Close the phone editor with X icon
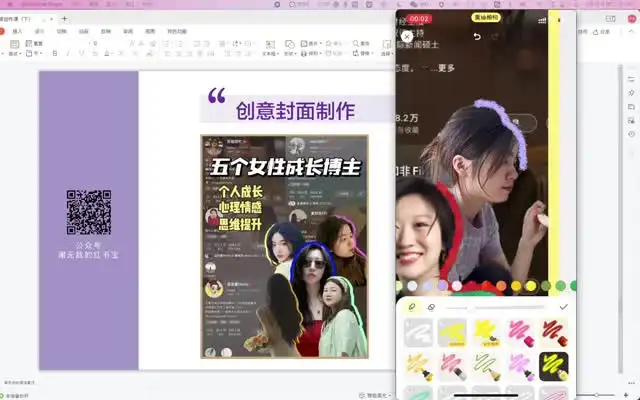Viewport: 640px width, 400px height. [407, 36]
